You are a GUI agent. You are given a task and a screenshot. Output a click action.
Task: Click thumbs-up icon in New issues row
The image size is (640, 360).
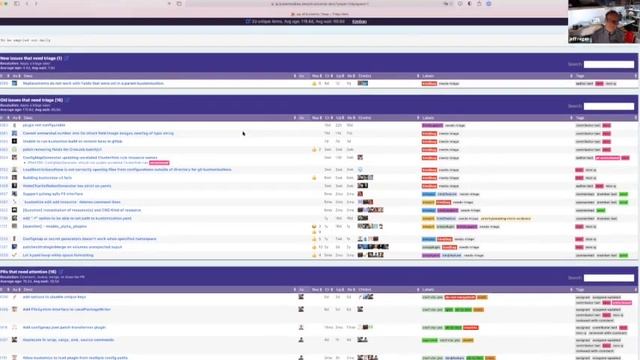314,83
